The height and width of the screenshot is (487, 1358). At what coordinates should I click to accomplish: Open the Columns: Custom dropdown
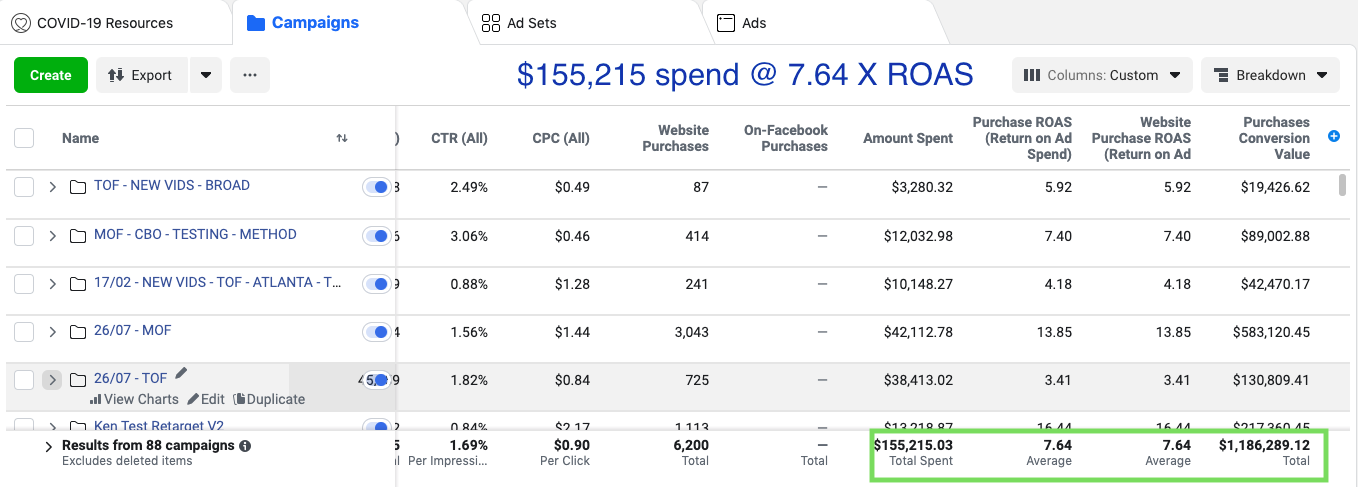click(x=1102, y=75)
